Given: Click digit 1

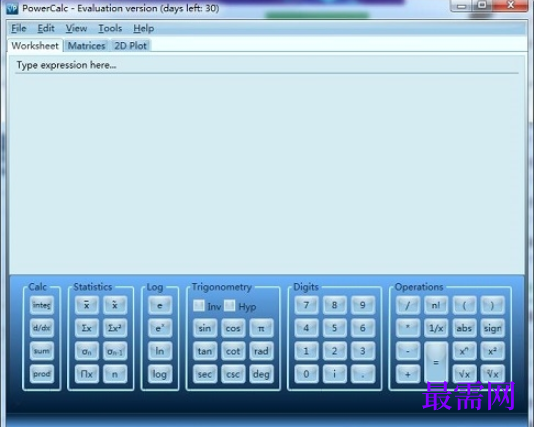Looking at the screenshot, I should point(307,351).
